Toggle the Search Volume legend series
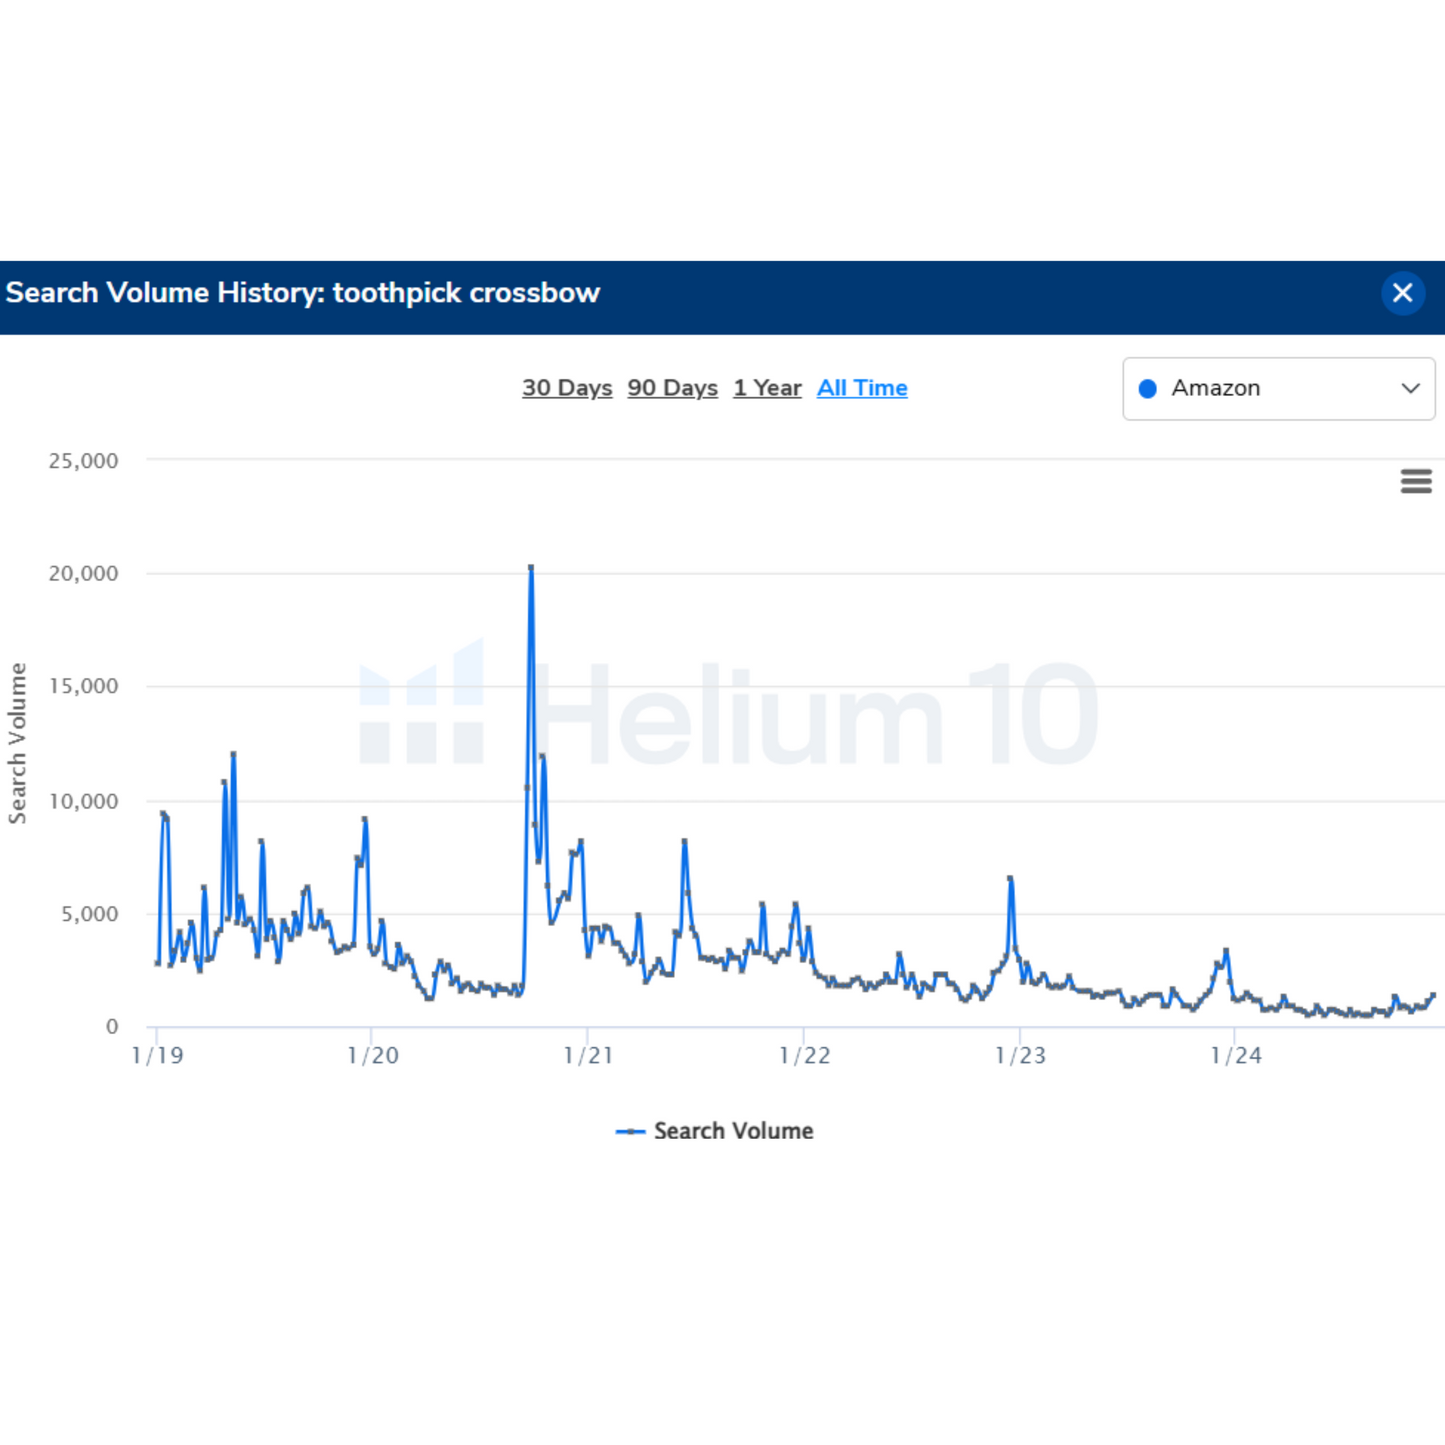Viewport: 1445px width, 1445px height. click(715, 1131)
